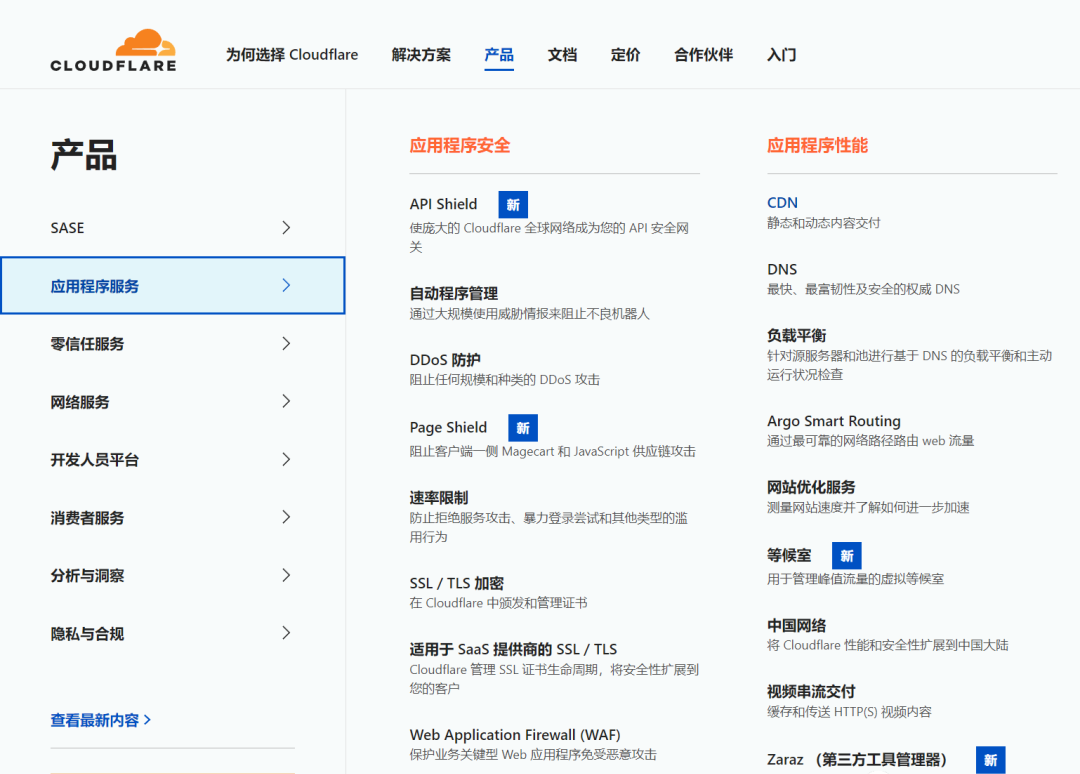Click the 新 badge beside 等候室
This screenshot has height=774, width=1080.
click(x=847, y=556)
